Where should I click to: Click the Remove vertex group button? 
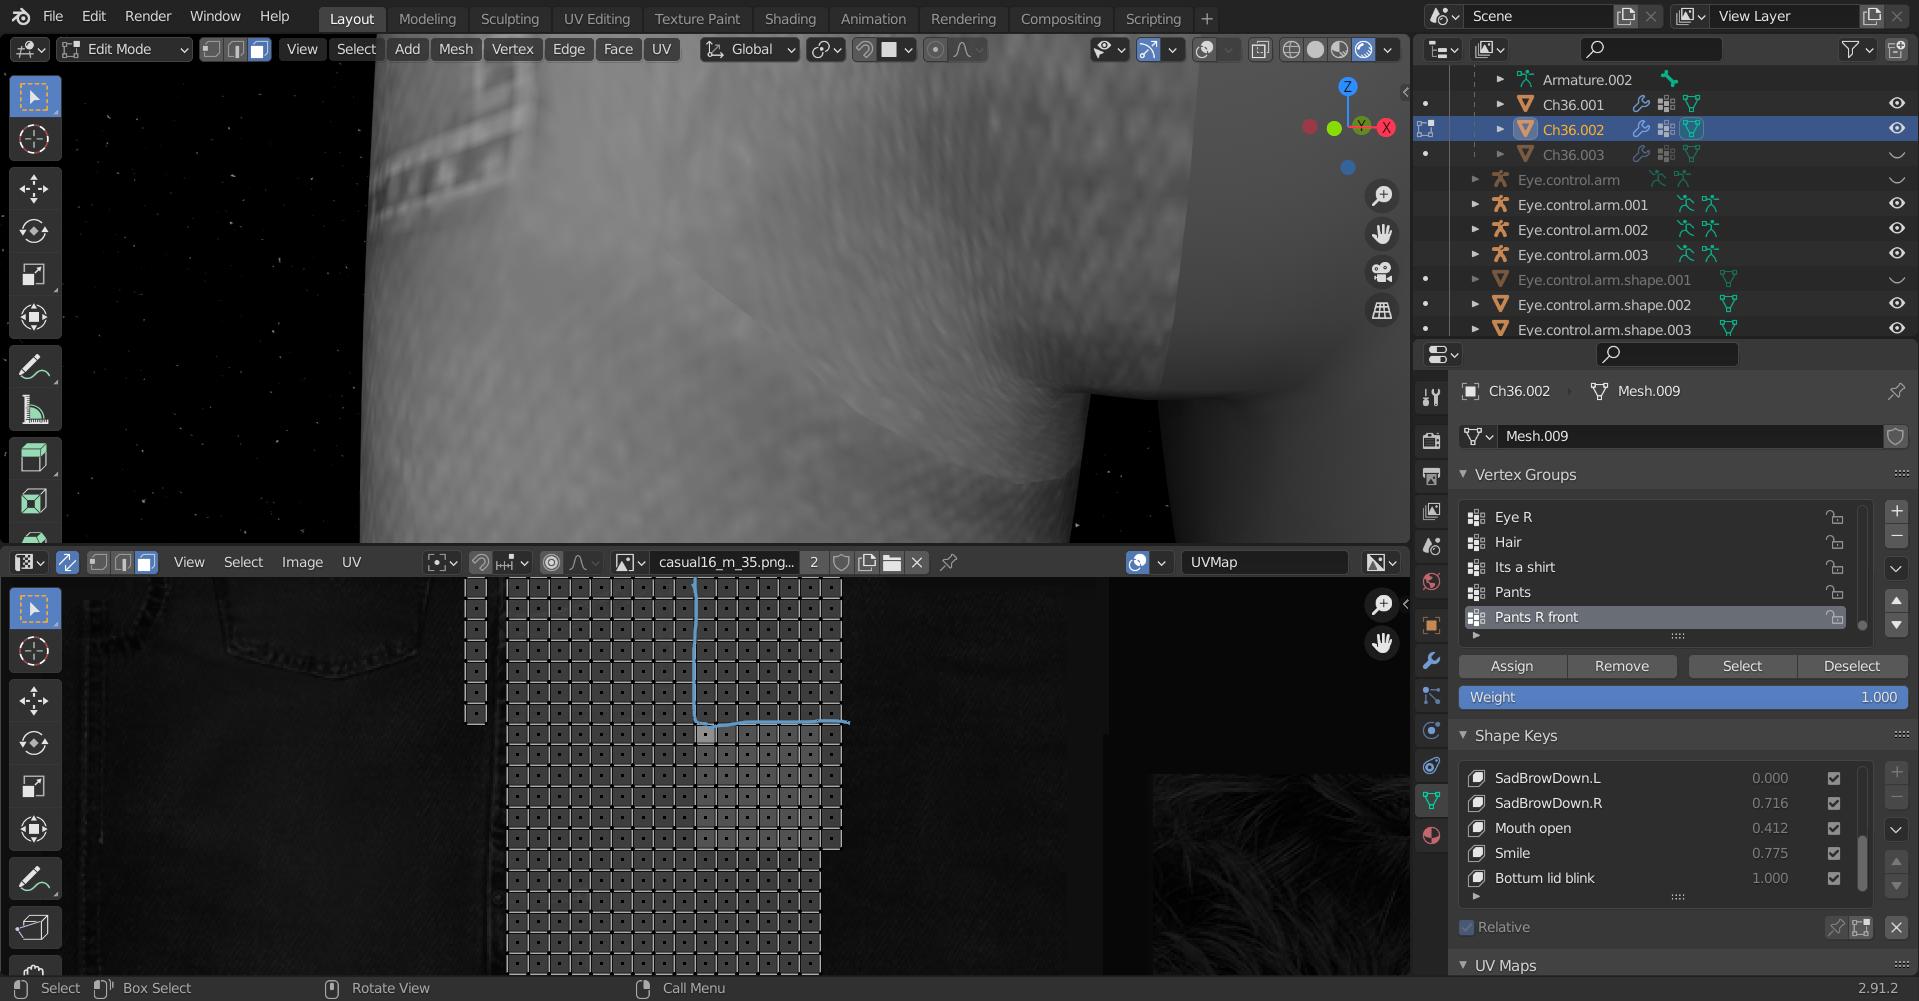pos(1622,666)
